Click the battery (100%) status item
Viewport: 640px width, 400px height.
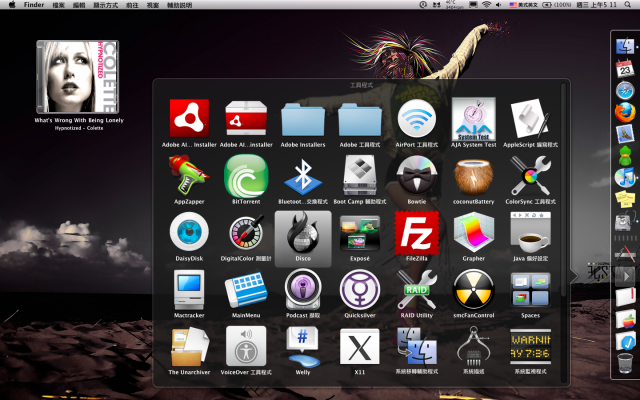(557, 4)
